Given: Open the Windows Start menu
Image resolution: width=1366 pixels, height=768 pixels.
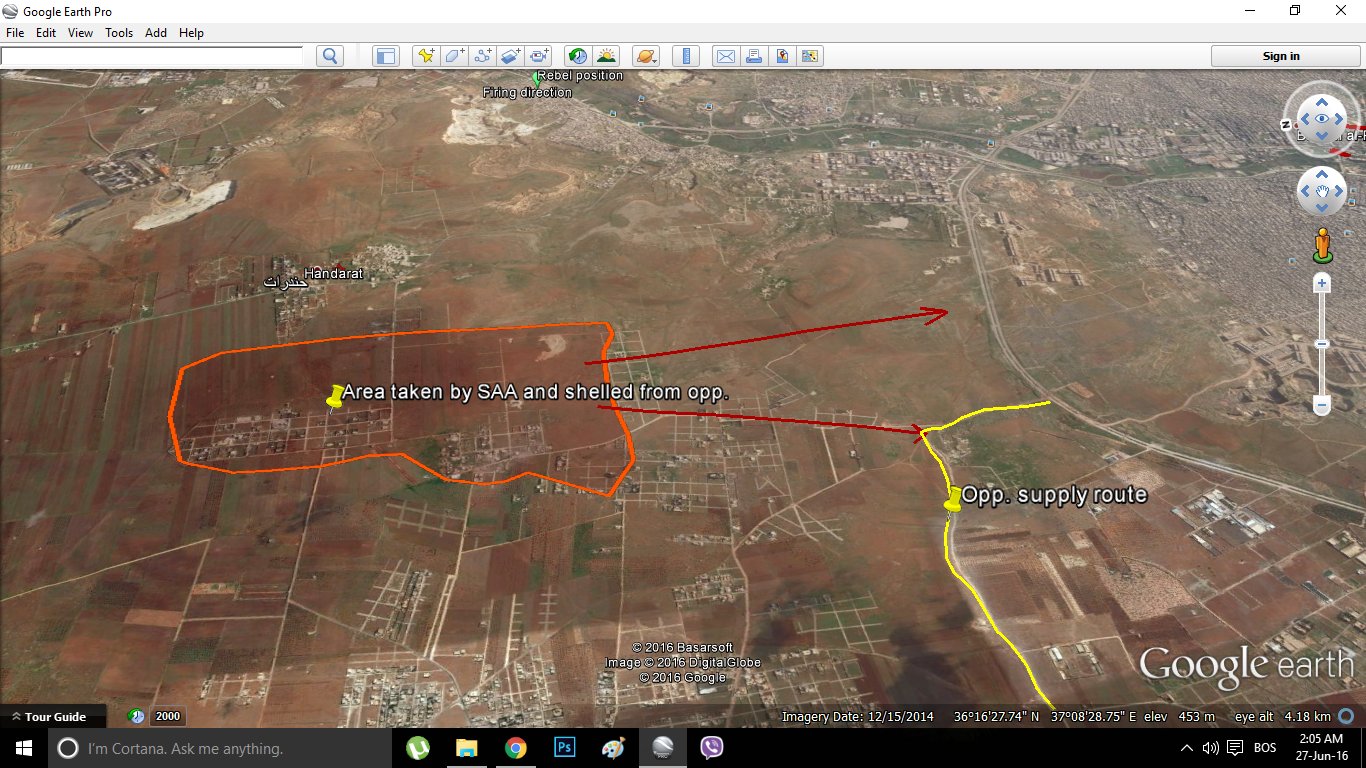Looking at the screenshot, I should point(24,748).
